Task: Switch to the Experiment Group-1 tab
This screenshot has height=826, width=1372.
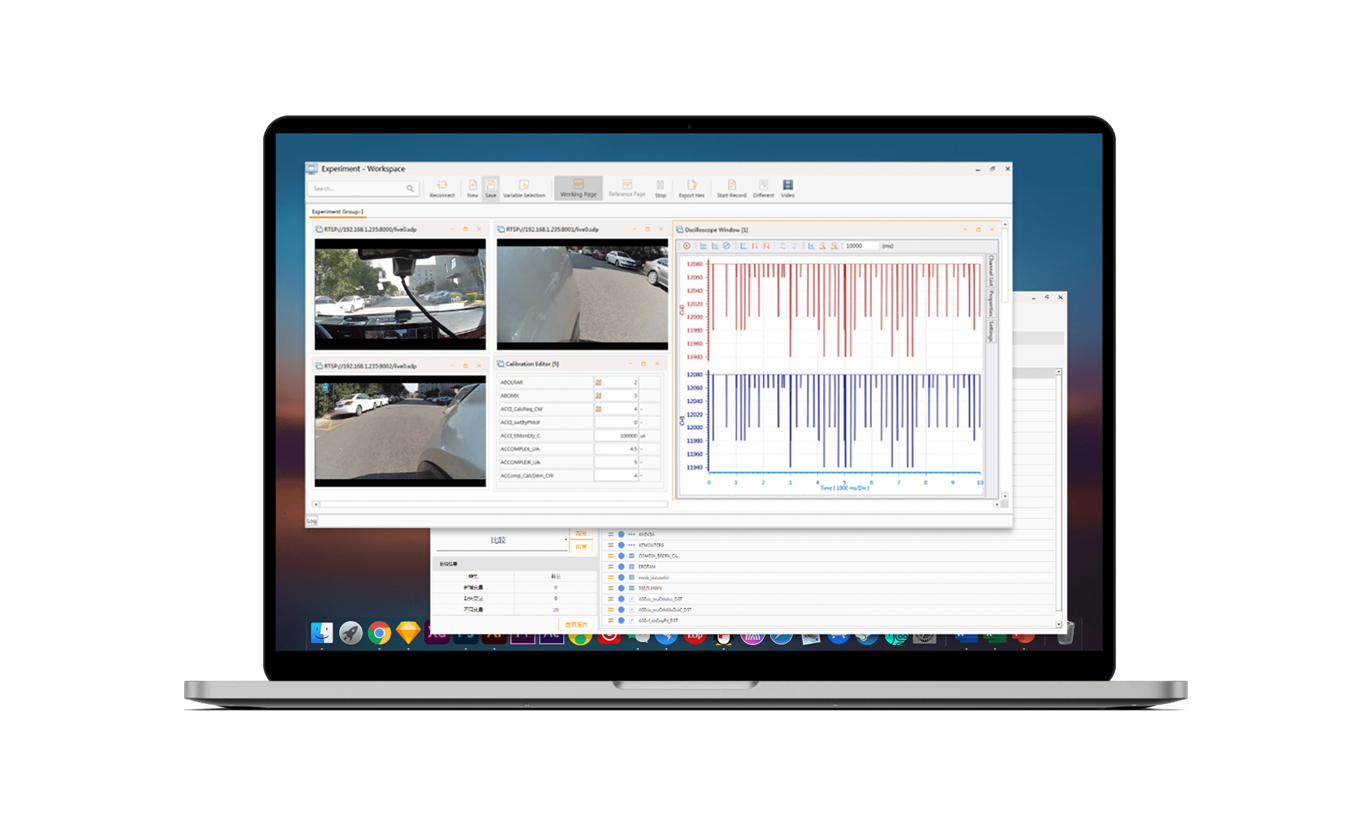Action: (337, 212)
